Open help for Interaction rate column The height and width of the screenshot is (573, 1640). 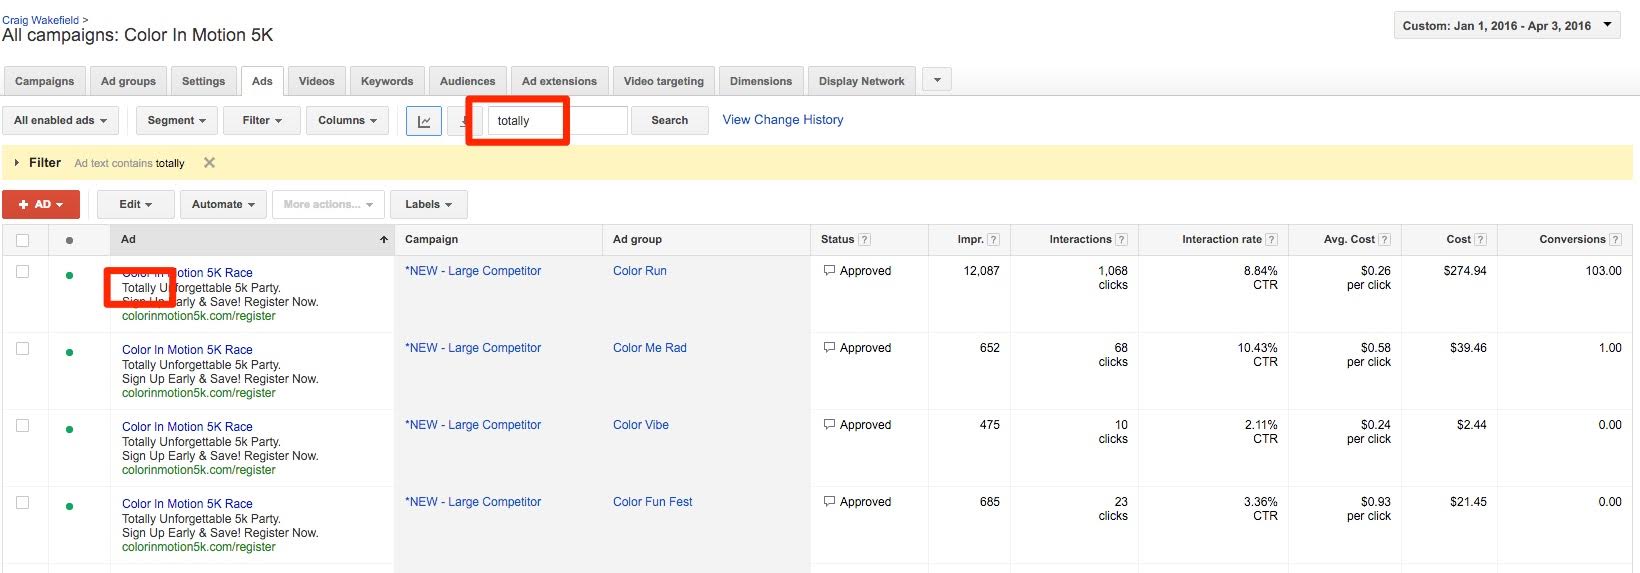1271,240
